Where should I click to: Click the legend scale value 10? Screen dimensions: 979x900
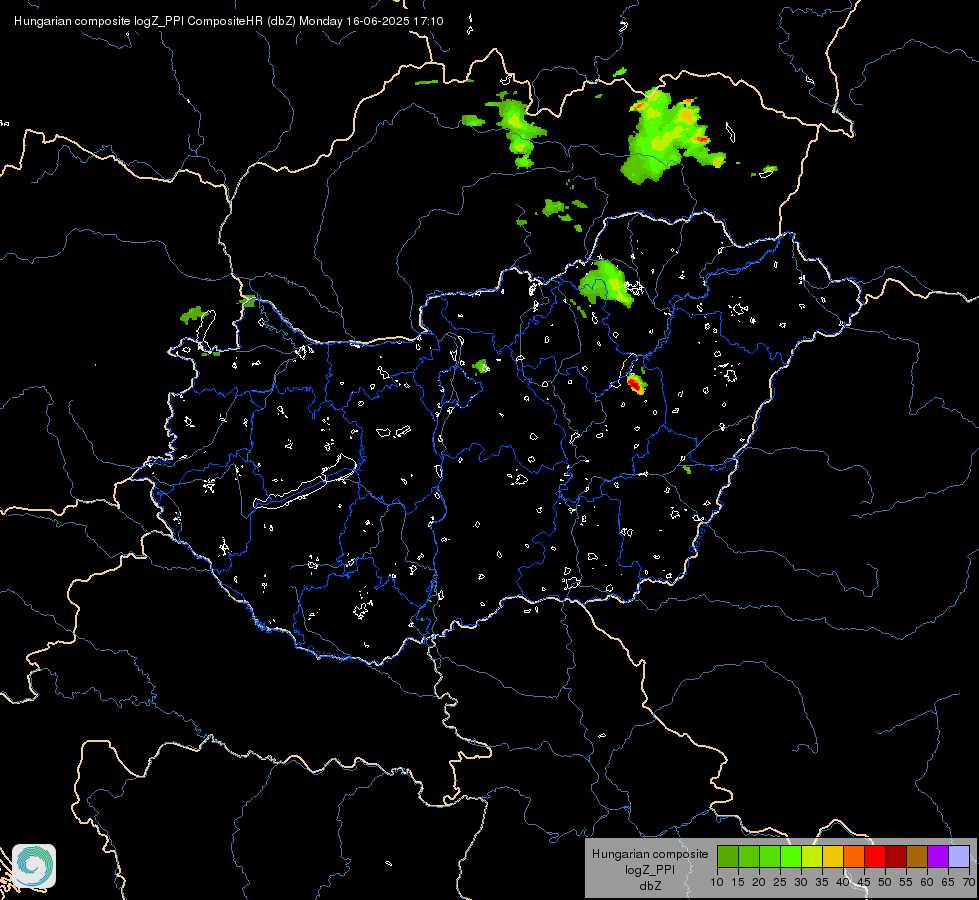pyautogui.click(x=717, y=882)
